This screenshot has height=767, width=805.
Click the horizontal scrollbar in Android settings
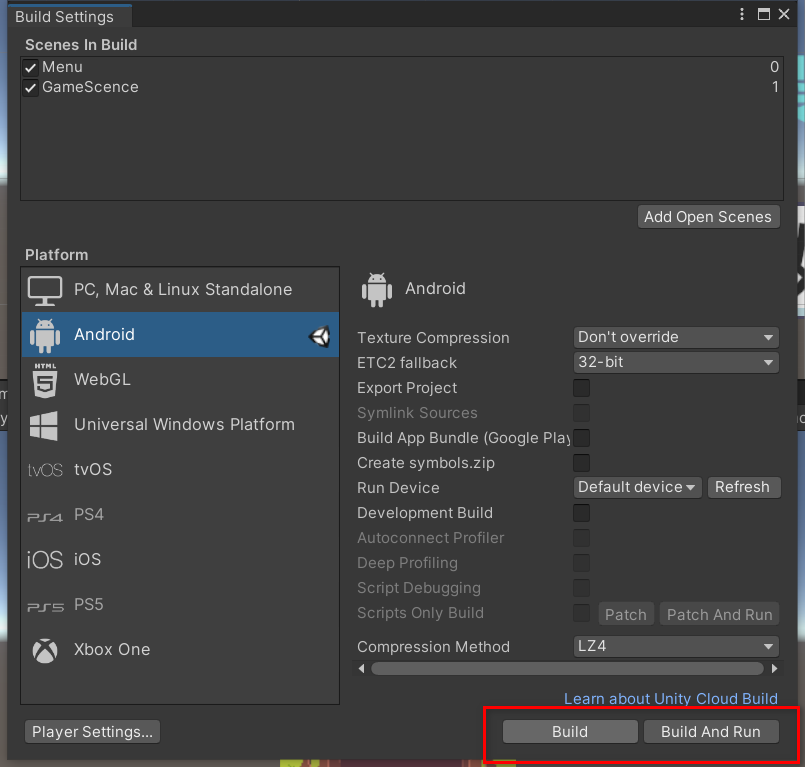(x=567, y=668)
